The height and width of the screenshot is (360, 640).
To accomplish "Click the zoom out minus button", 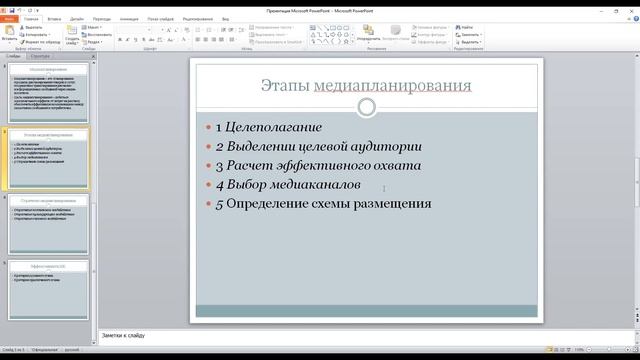I will pyautogui.click(x=589, y=349).
